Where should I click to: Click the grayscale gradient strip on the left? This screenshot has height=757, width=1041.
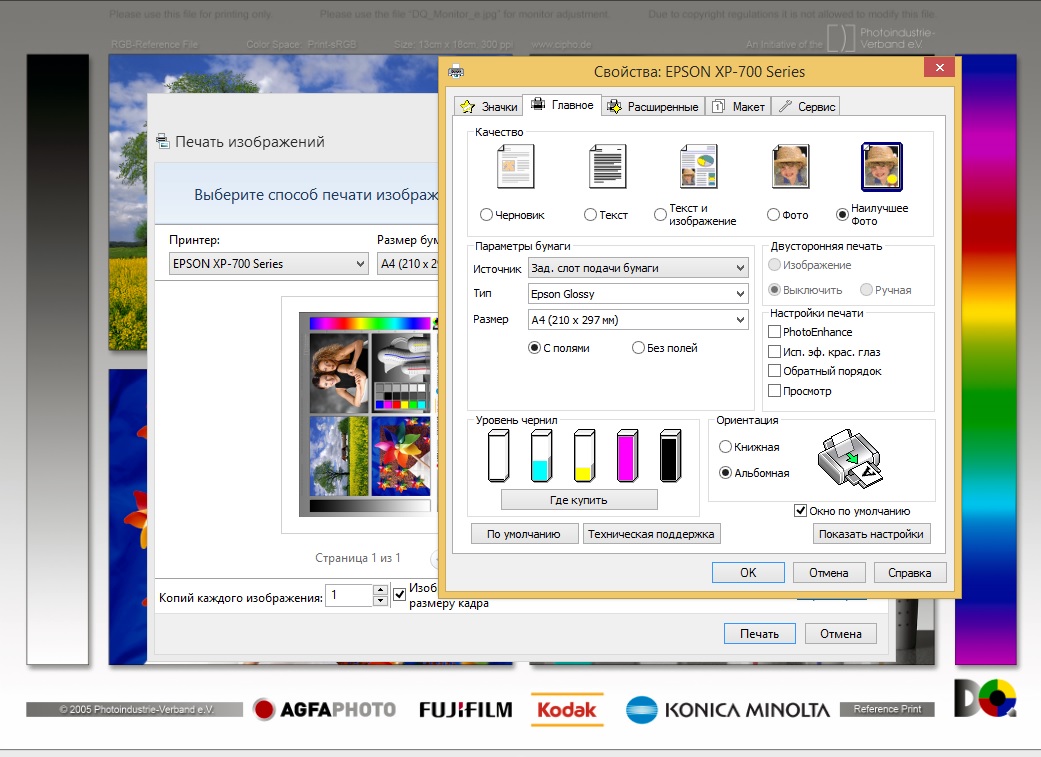(58, 359)
